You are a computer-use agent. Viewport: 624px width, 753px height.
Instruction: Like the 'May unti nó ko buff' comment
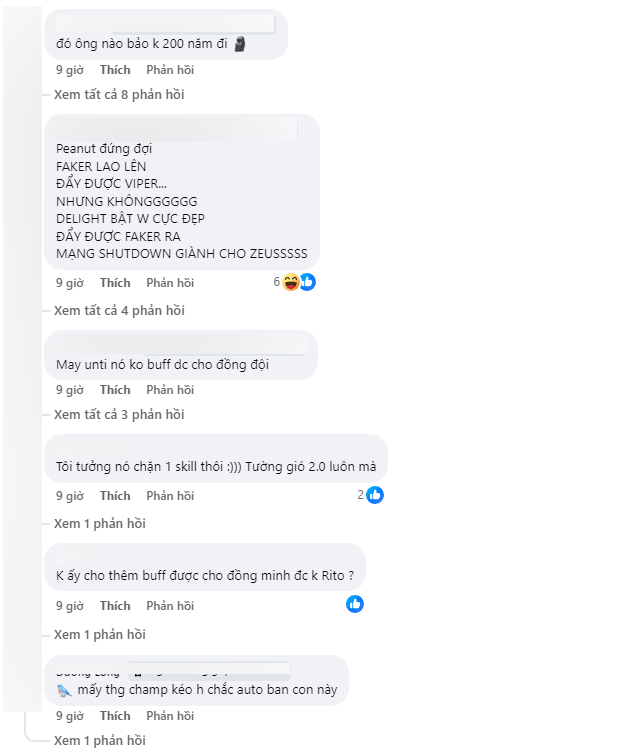pos(115,390)
